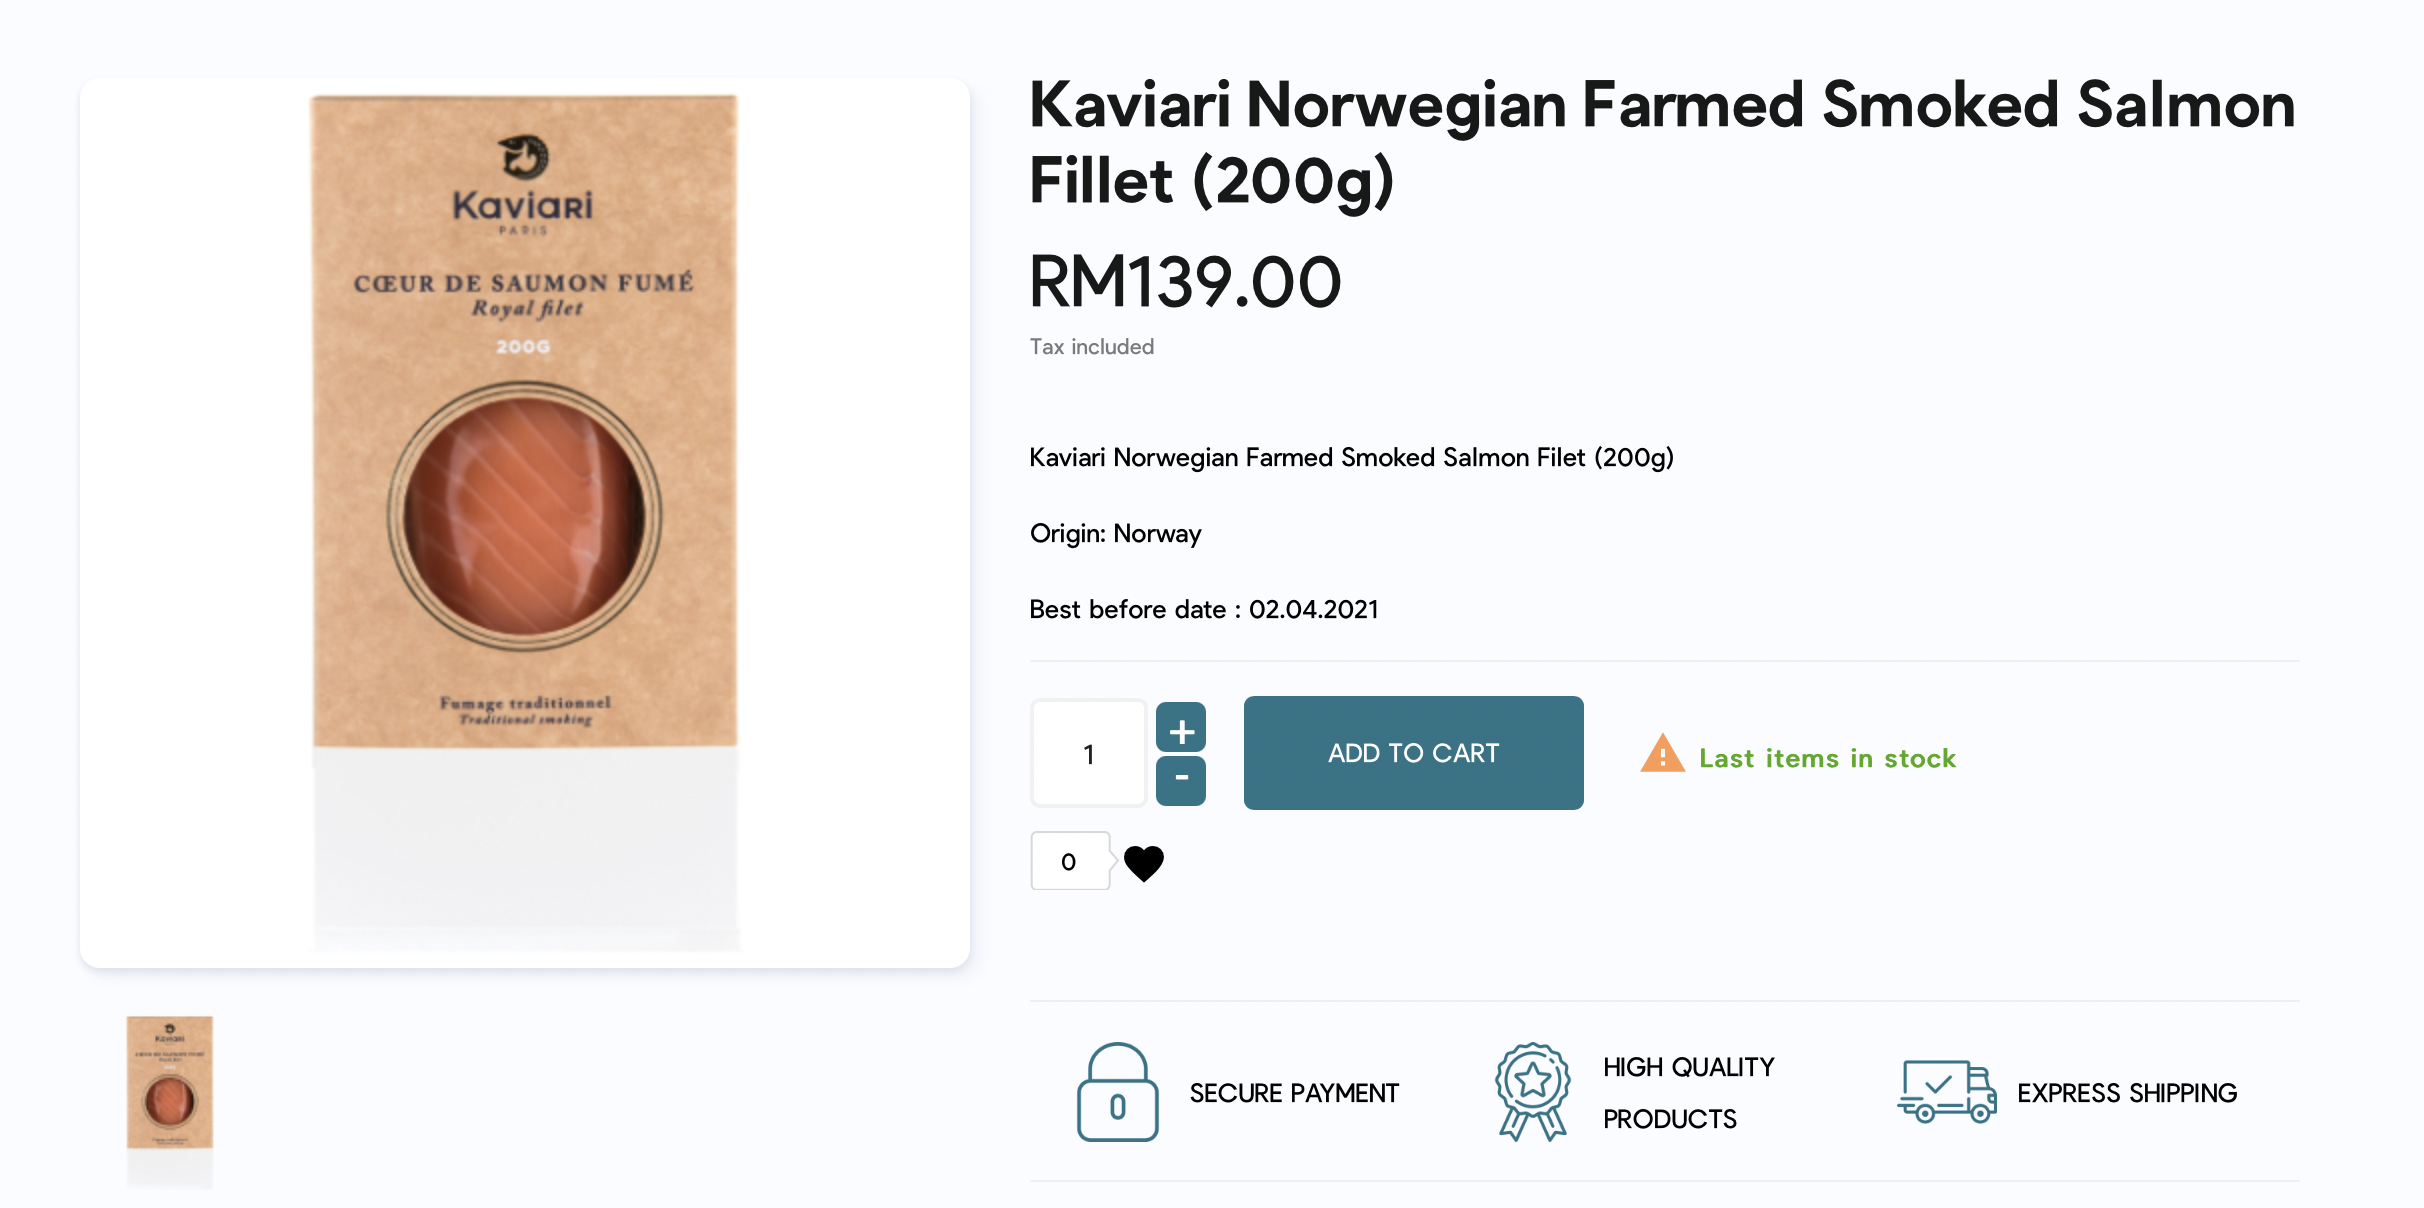Click the wishlist count box showing 0
The height and width of the screenshot is (1208, 2424).
(1069, 861)
